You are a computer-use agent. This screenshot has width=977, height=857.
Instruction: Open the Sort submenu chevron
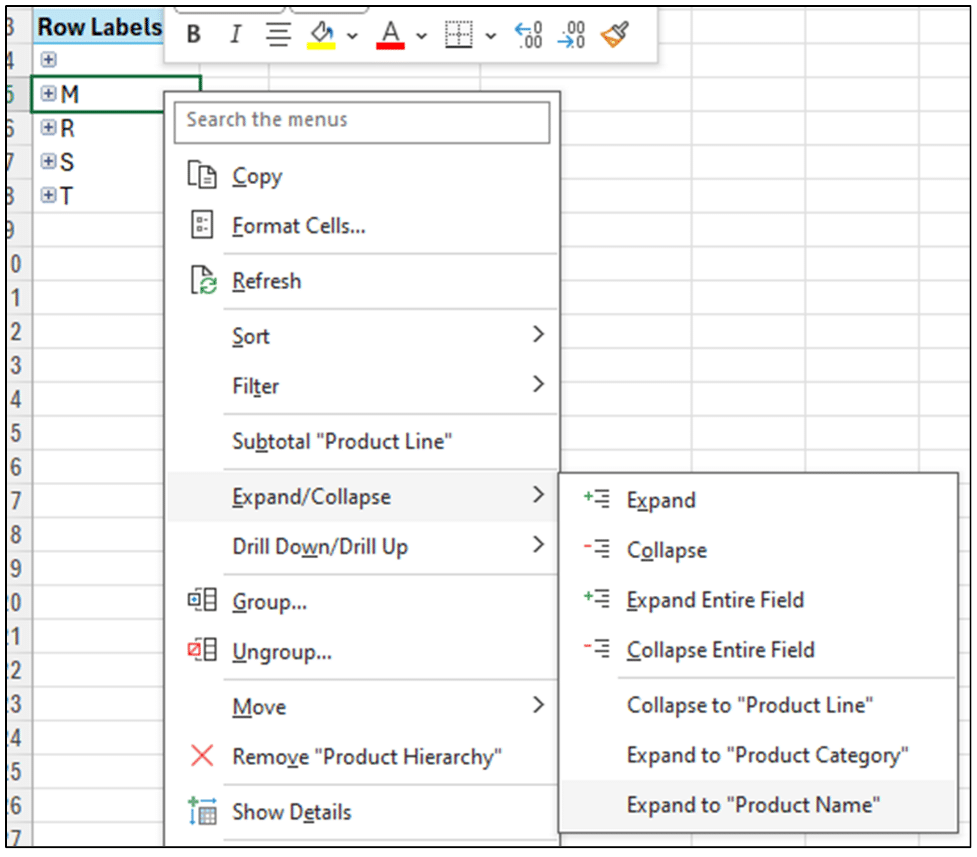coord(538,334)
